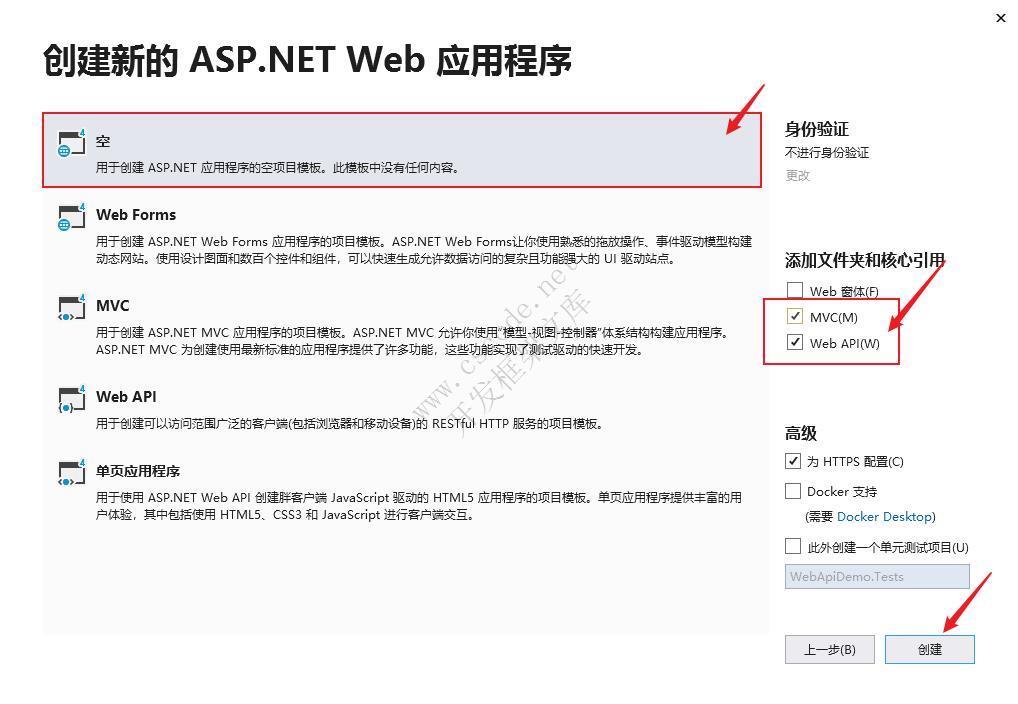Enable the Web 窗体(F) checkbox
The height and width of the screenshot is (704, 1018).
(796, 290)
